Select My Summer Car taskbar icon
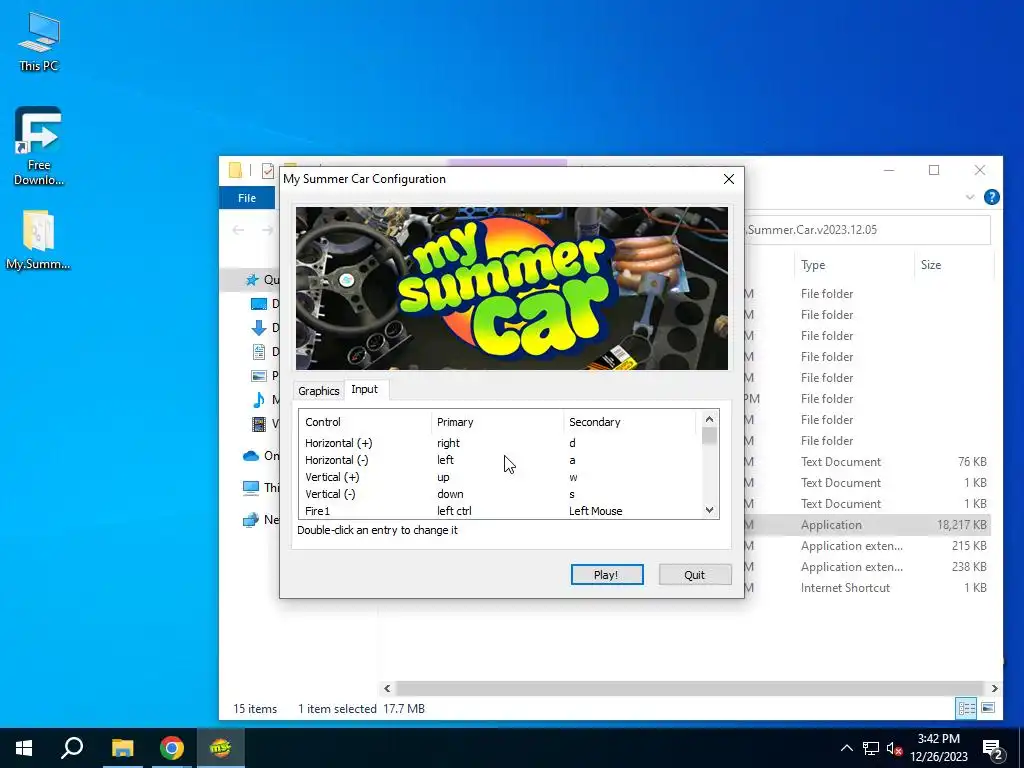Screen dimensions: 1024x768 [x=221, y=748]
